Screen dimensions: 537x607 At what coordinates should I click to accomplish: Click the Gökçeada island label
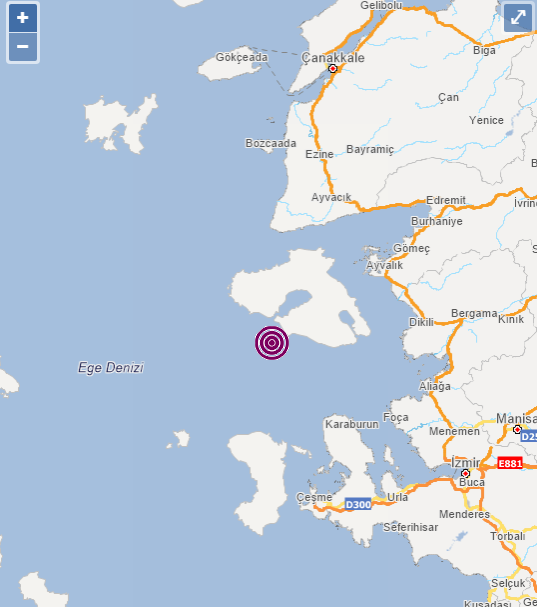[x=242, y=57]
